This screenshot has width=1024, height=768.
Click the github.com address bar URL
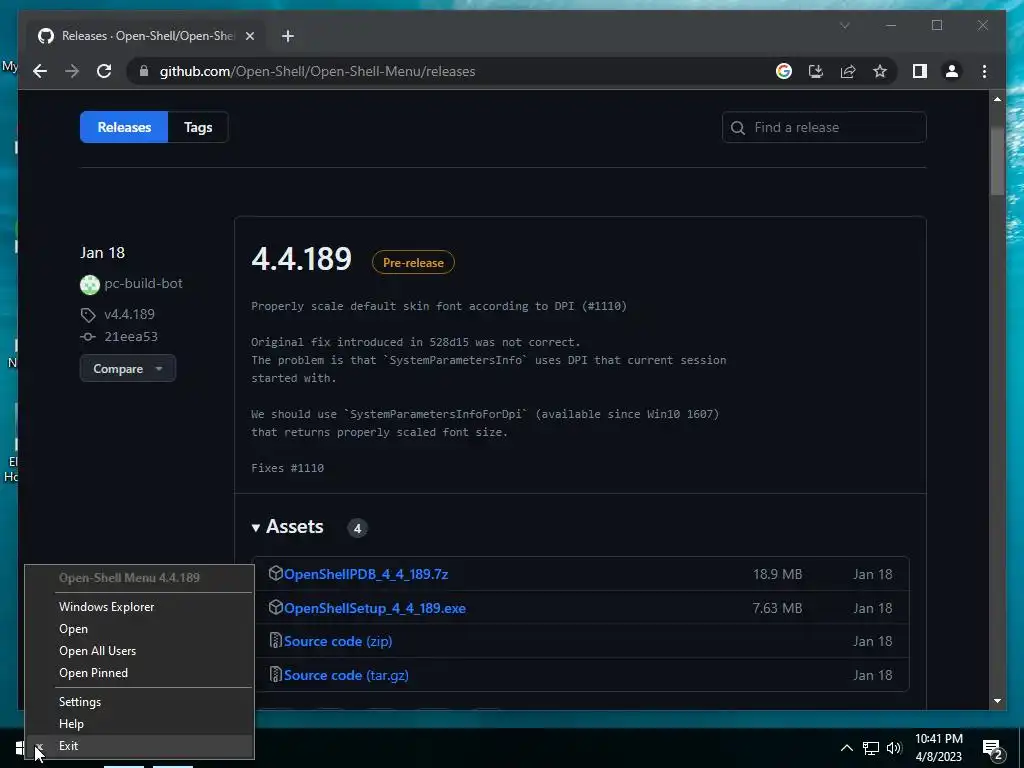[317, 71]
